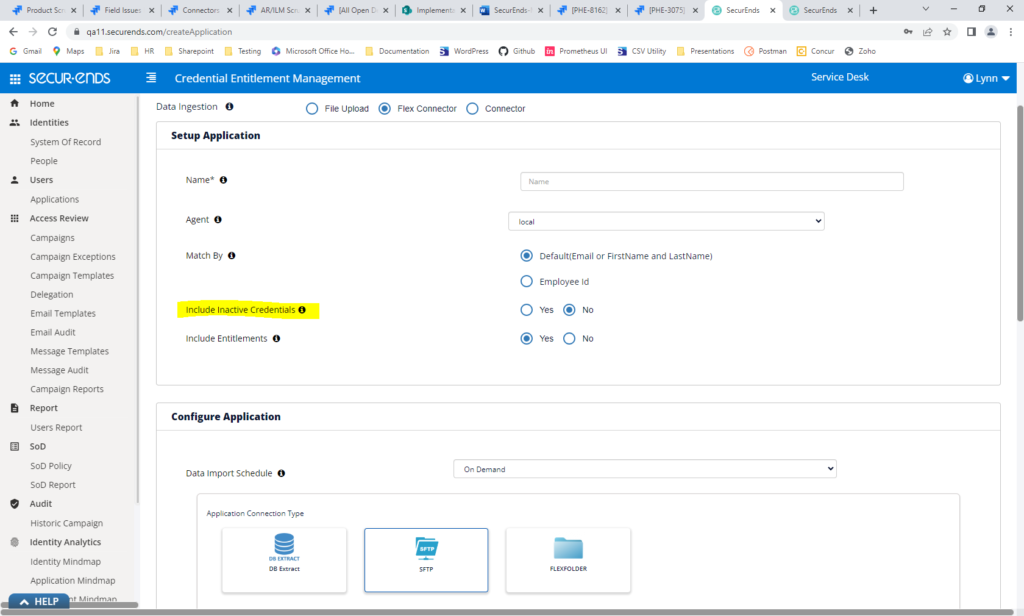Open the Github bookmark
The width and height of the screenshot is (1024, 616).
click(x=517, y=51)
